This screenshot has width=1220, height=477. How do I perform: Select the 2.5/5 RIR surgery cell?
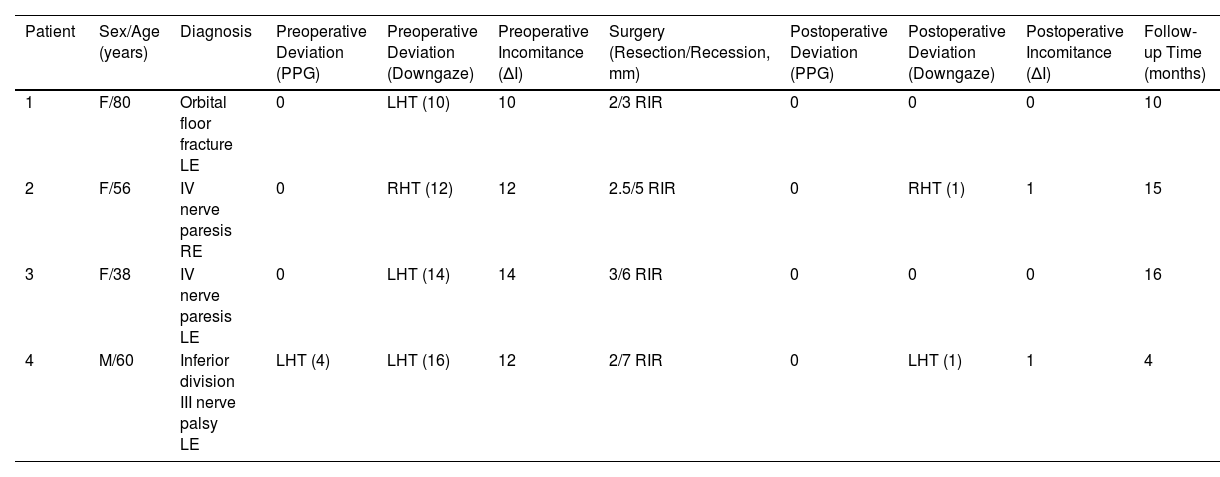click(x=642, y=189)
